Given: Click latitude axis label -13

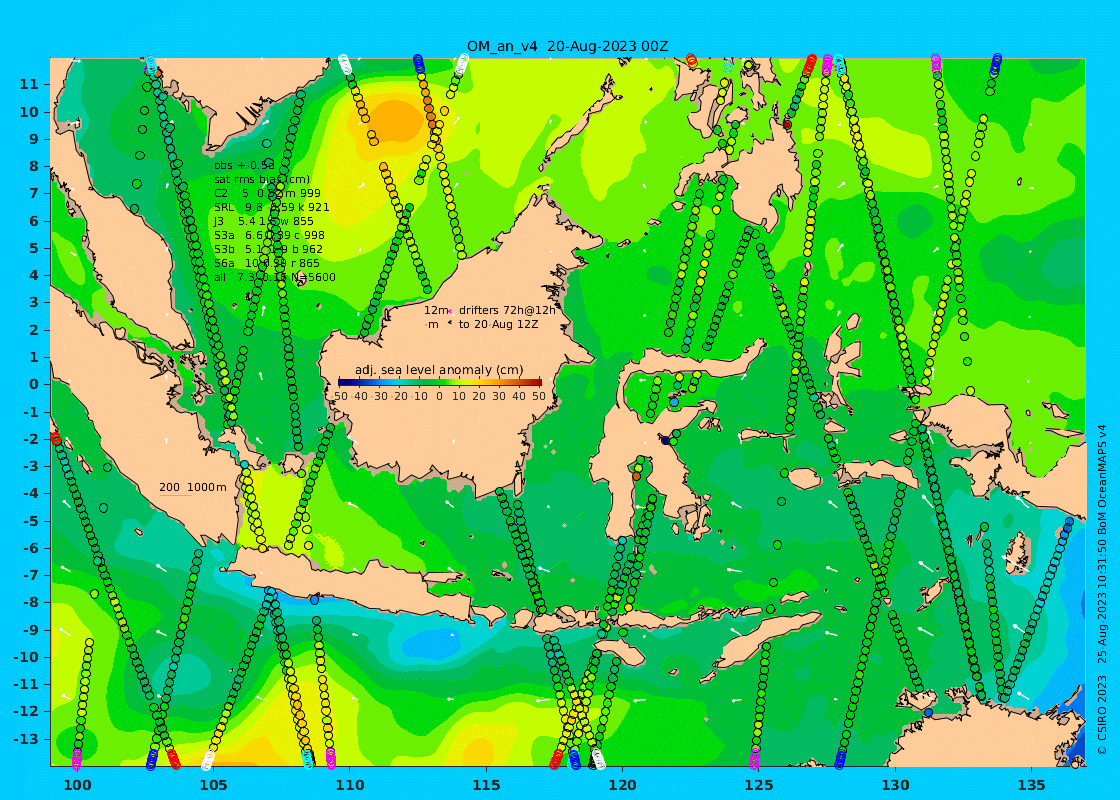Looking at the screenshot, I should tap(26, 739).
